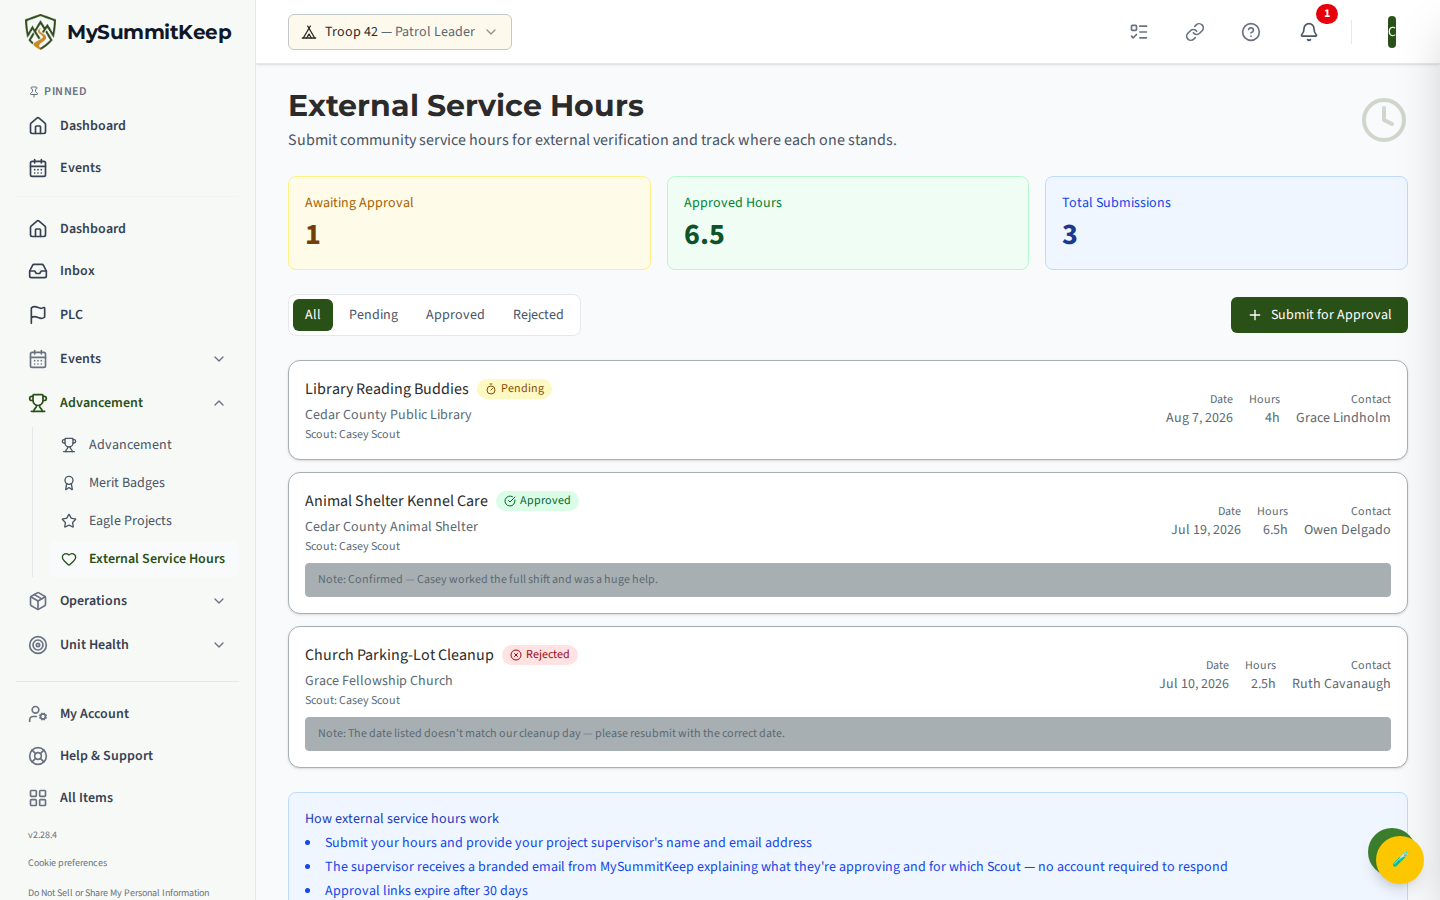Click the rejection note about cleanup day
1440x900 pixels.
pos(848,733)
